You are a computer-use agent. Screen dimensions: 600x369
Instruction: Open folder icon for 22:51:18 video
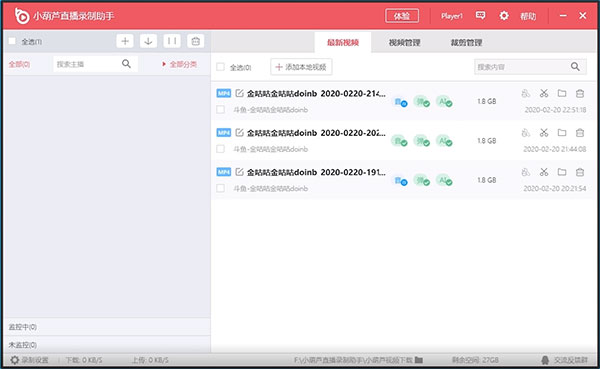[x=562, y=93]
